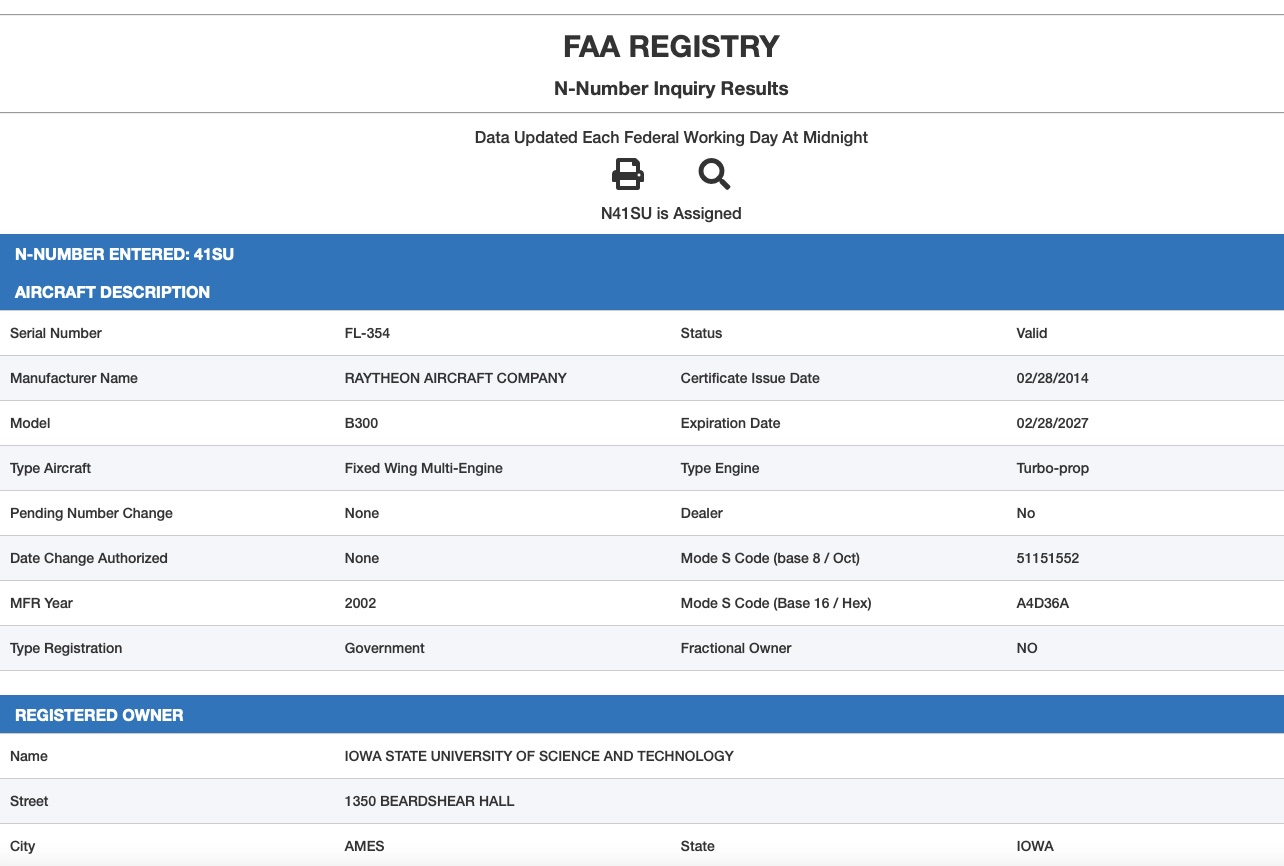Click the printer icon to print results
Screen dimensions: 1284x866
628,175
